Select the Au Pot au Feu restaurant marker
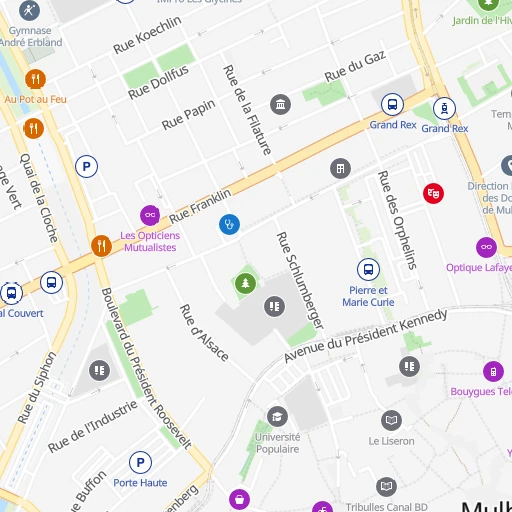 (x=35, y=79)
